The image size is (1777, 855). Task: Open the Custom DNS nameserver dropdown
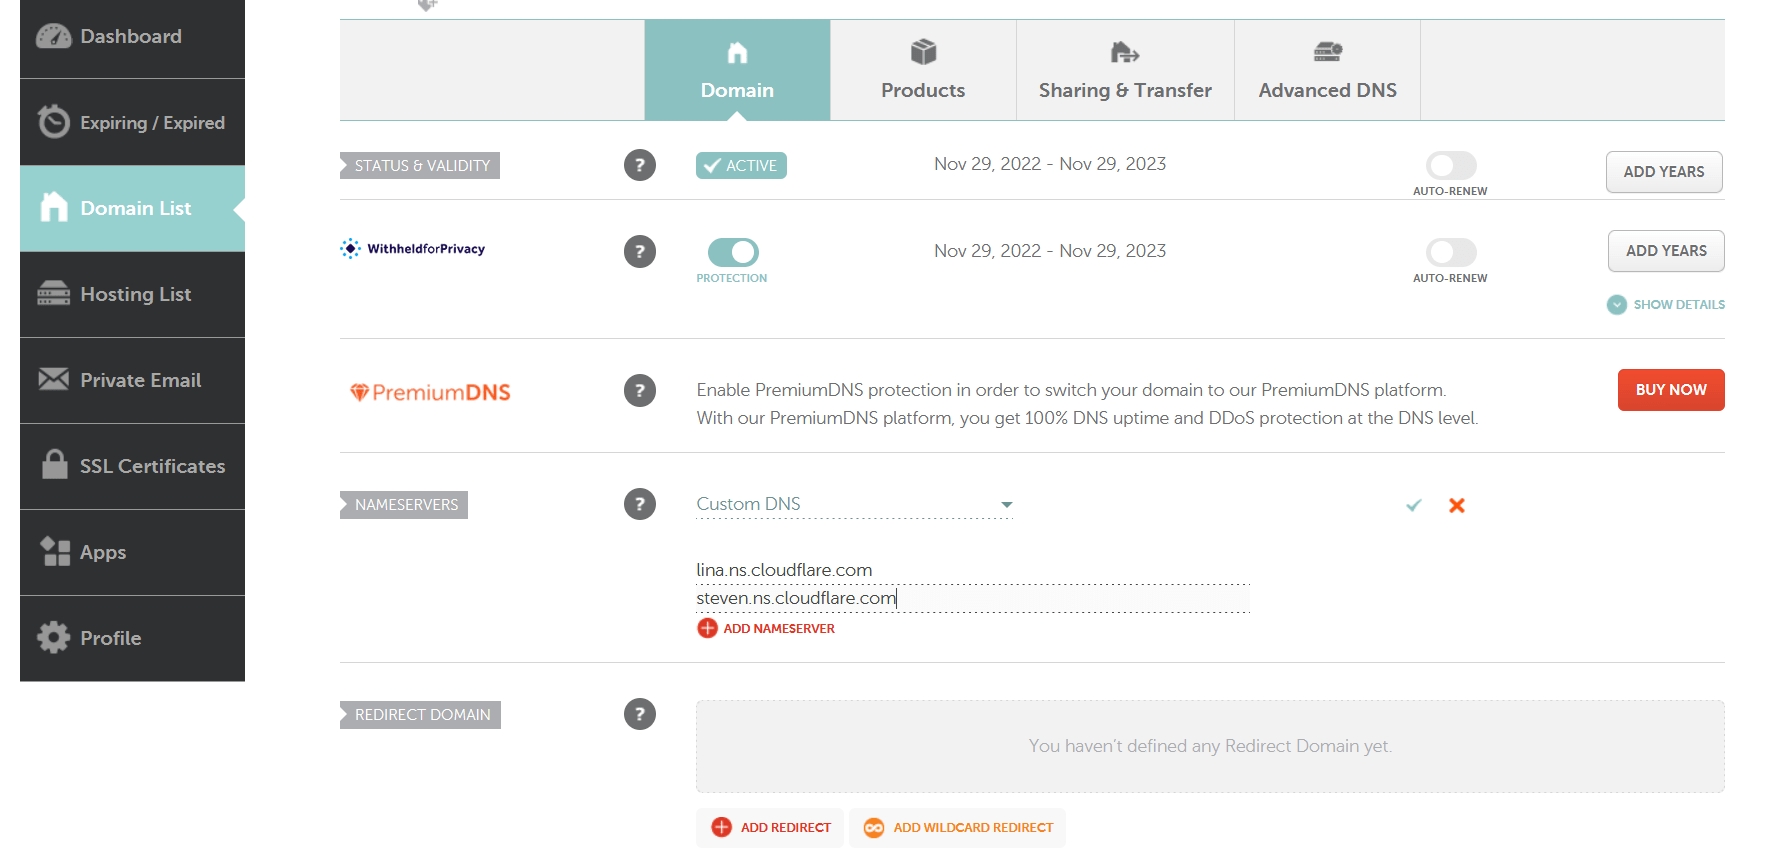click(x=854, y=504)
